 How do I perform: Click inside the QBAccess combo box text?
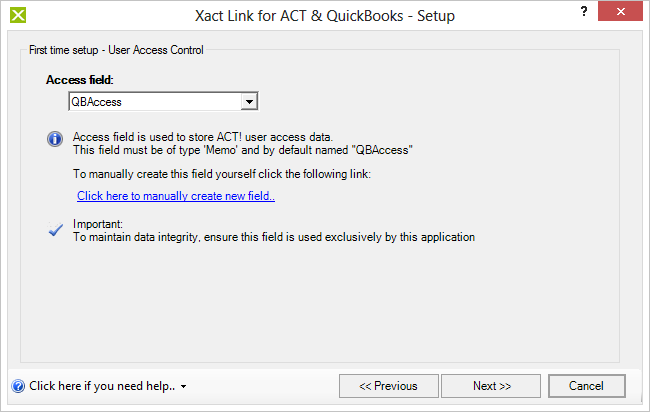(155, 102)
